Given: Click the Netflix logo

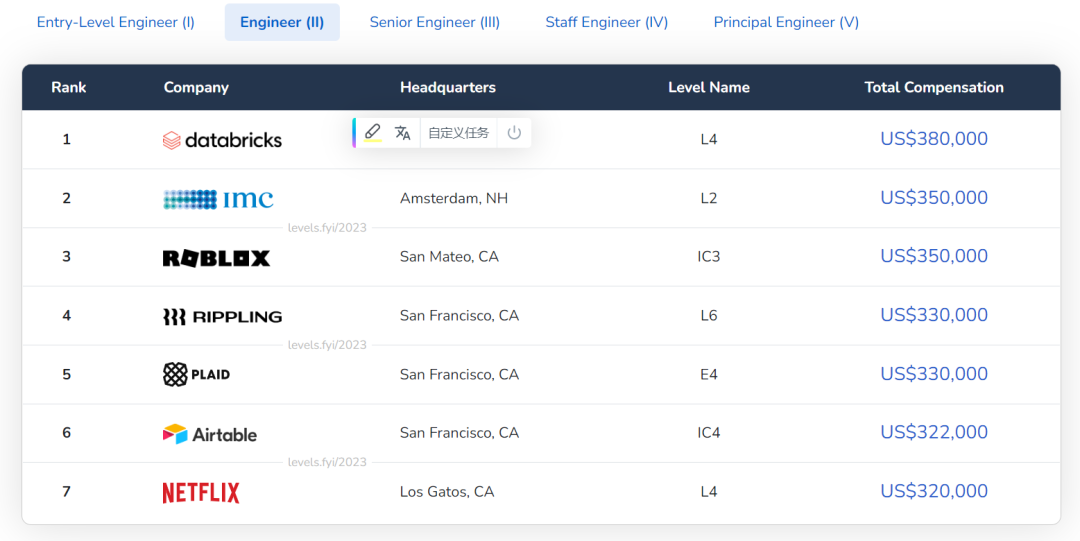Looking at the screenshot, I should tap(201, 493).
